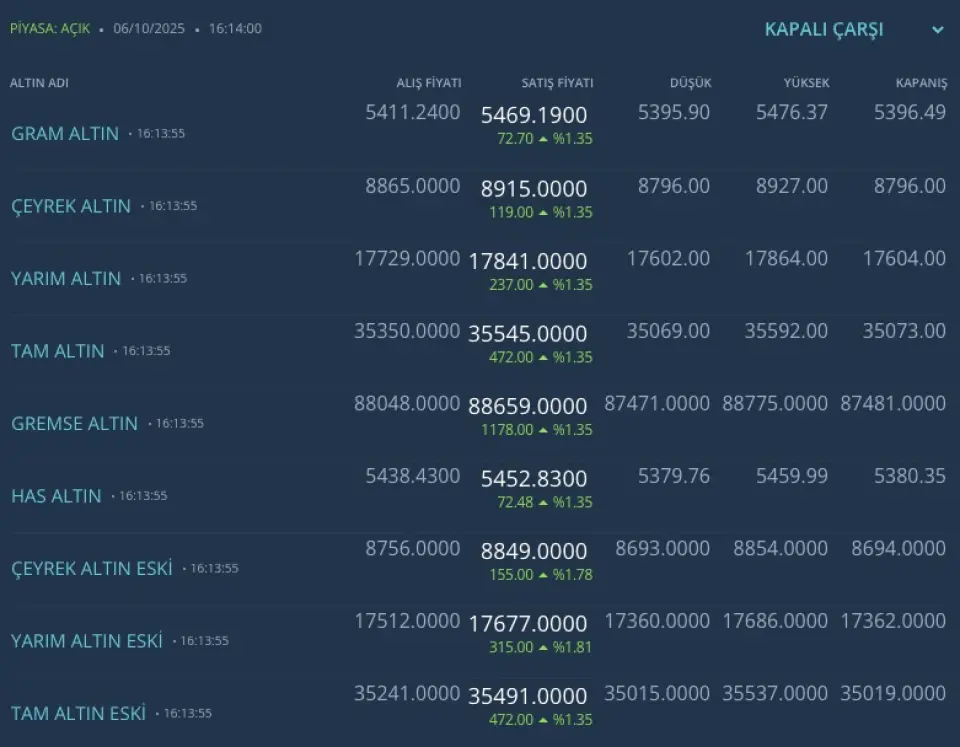Open the ÇEYREK ALTIN ESKİ link
Screen dimensions: 960x747
[92, 568]
